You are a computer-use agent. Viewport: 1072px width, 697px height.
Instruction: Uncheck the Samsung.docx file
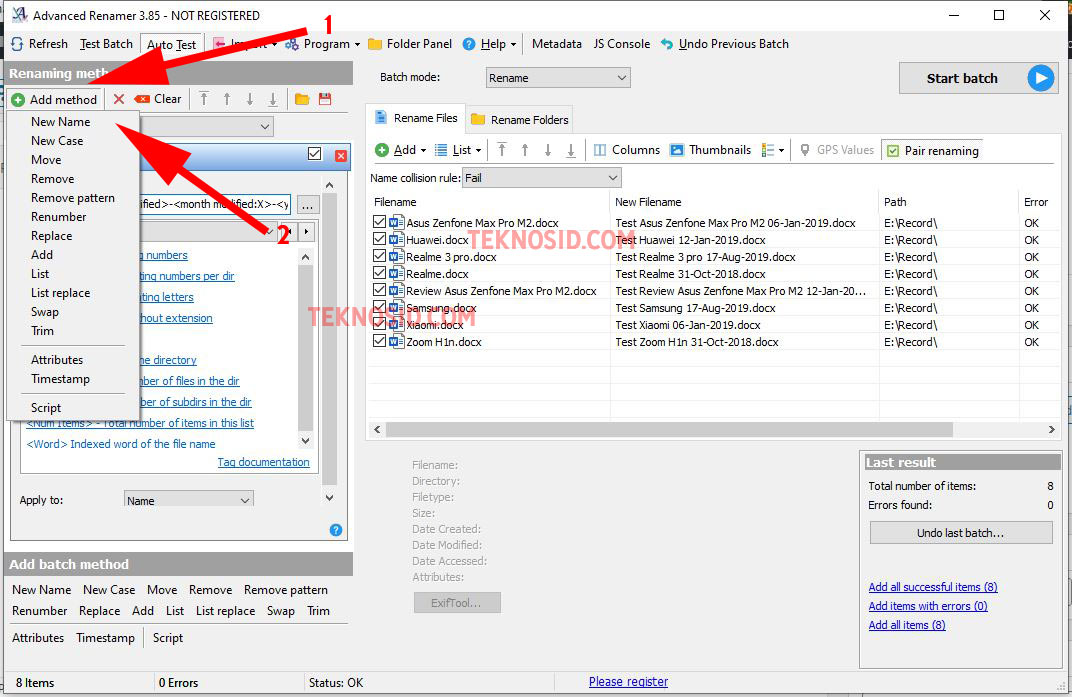[x=379, y=308]
